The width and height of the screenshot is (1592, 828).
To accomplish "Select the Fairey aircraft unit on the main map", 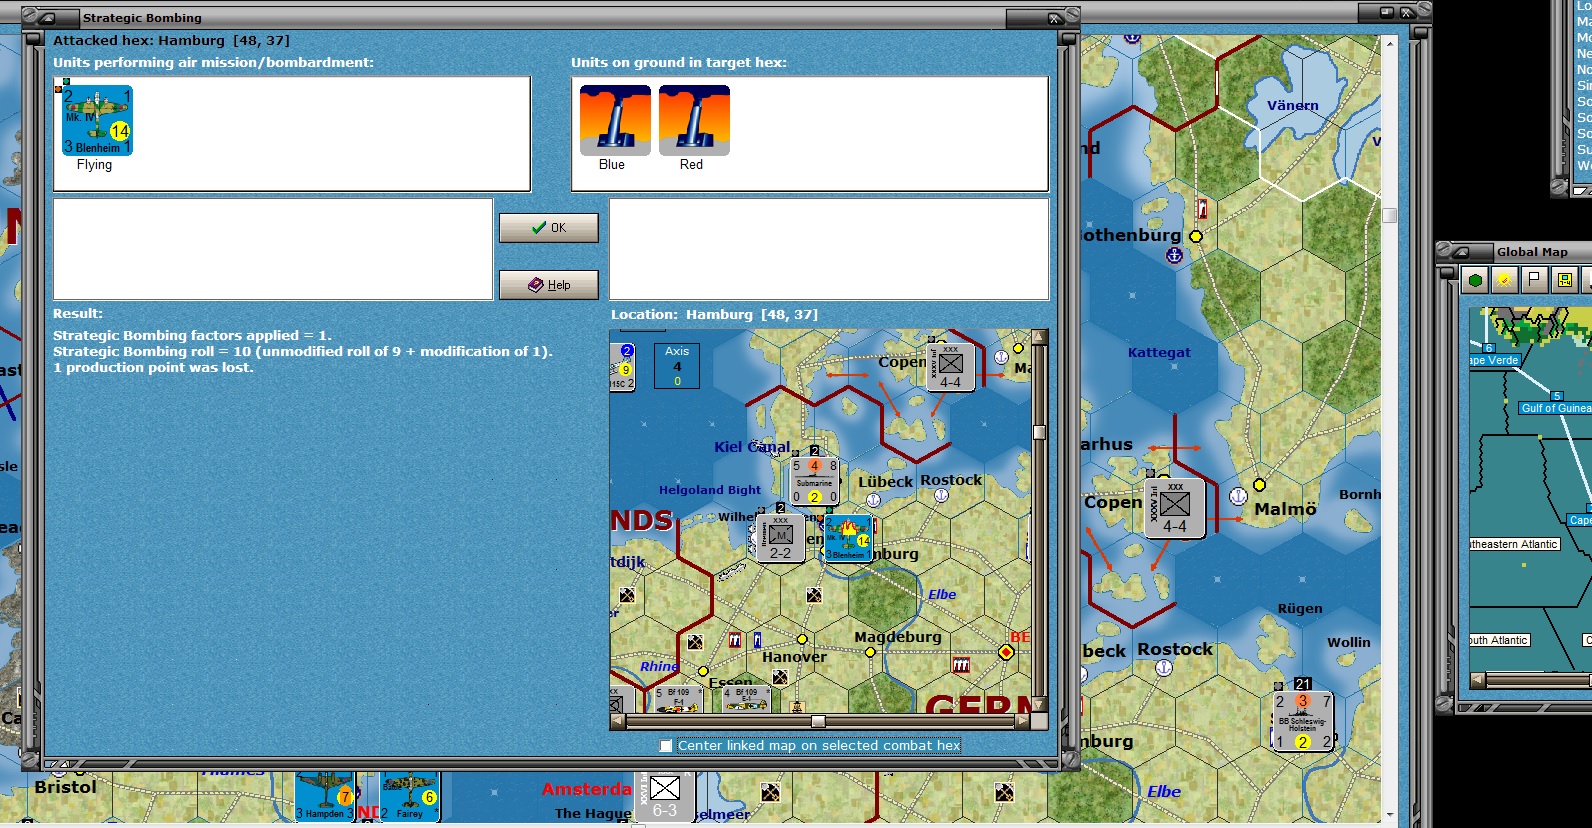I will coord(410,796).
